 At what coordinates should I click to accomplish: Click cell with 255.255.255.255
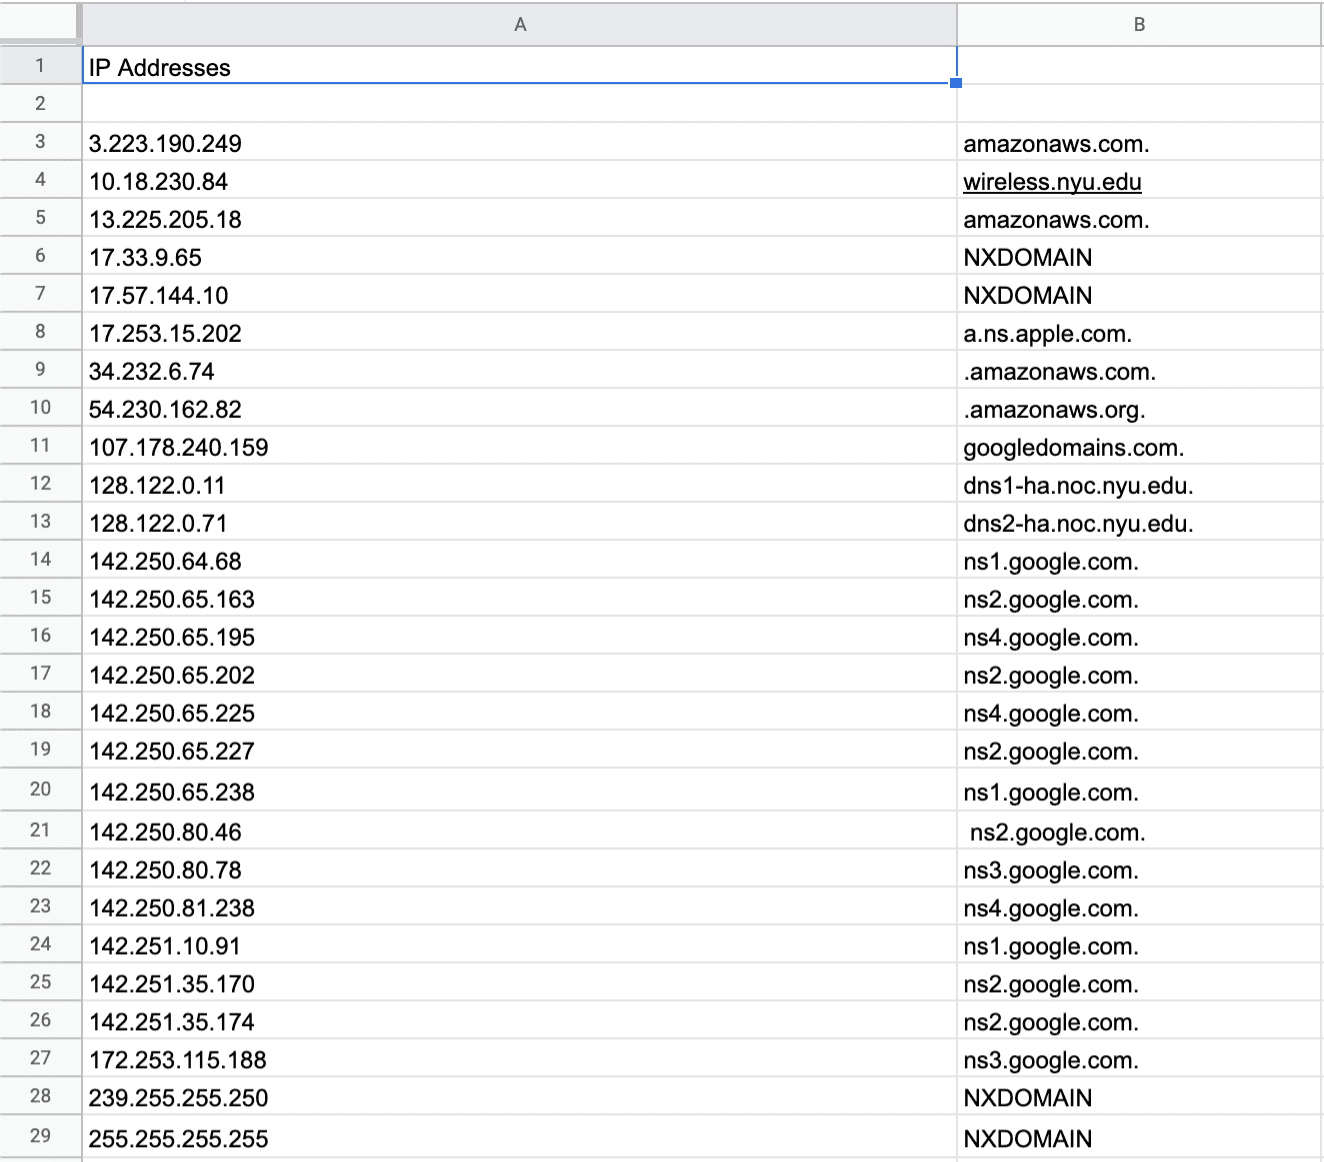[x=519, y=1138]
